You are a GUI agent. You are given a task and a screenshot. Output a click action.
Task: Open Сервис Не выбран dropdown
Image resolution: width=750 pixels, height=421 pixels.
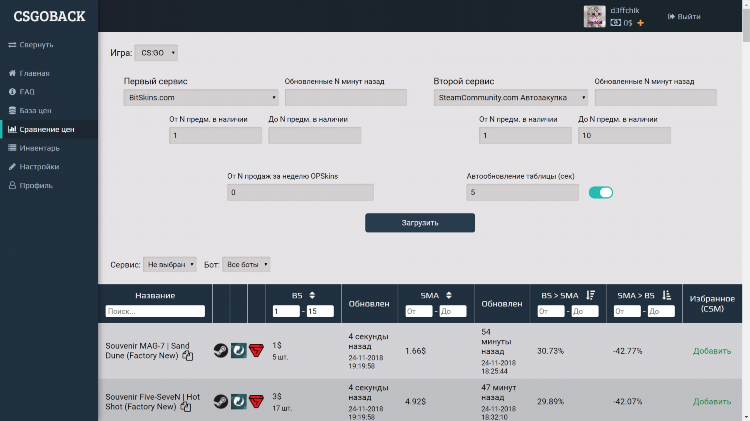(x=170, y=265)
